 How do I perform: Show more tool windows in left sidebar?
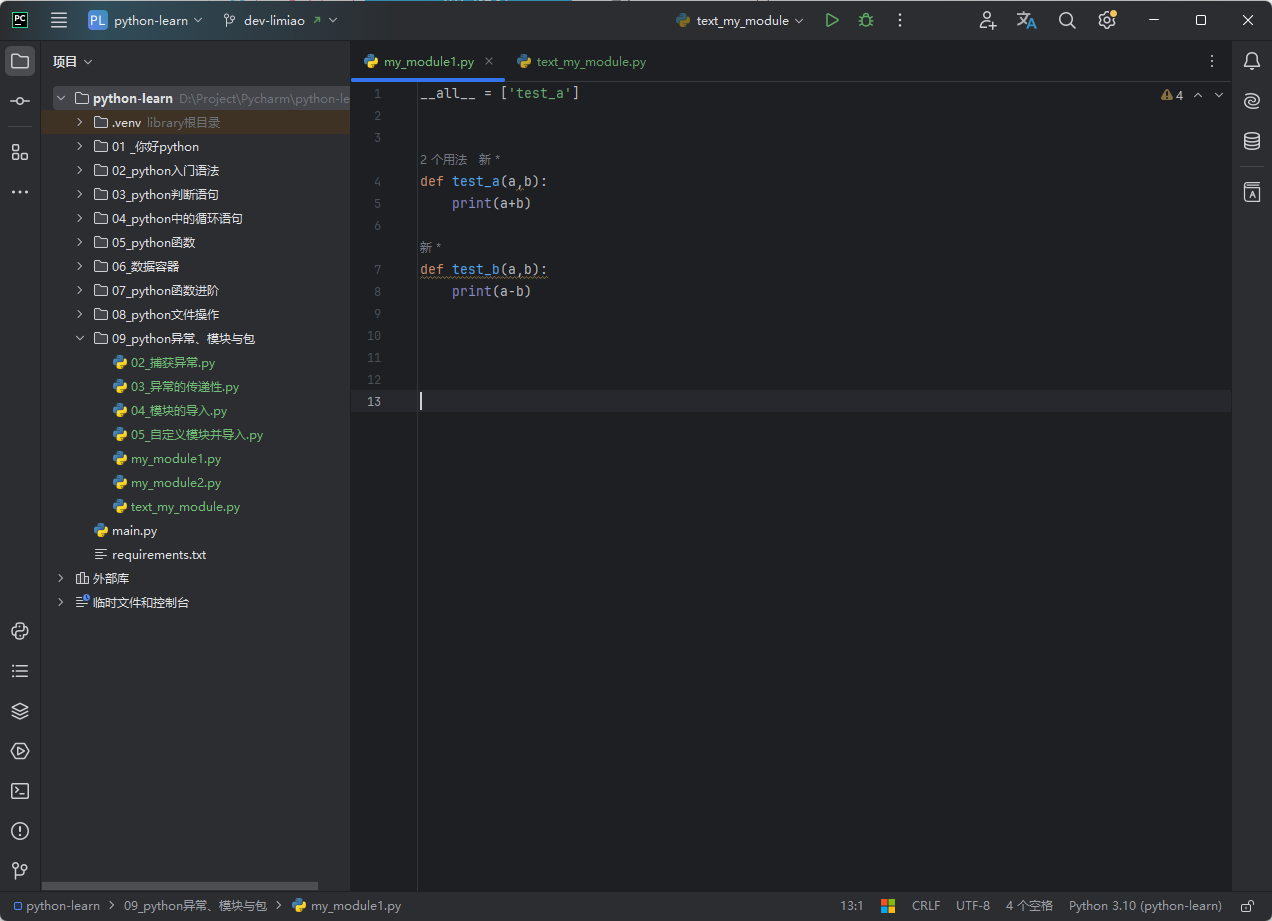20,191
